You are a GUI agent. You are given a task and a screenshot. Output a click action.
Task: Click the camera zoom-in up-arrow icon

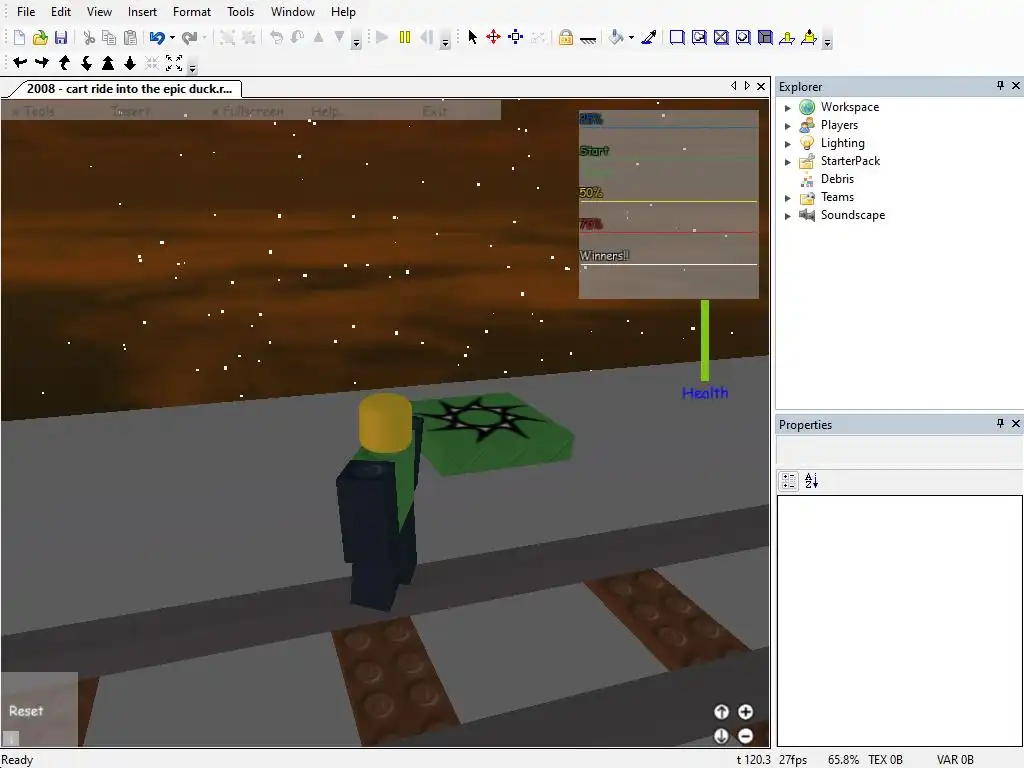[108, 63]
